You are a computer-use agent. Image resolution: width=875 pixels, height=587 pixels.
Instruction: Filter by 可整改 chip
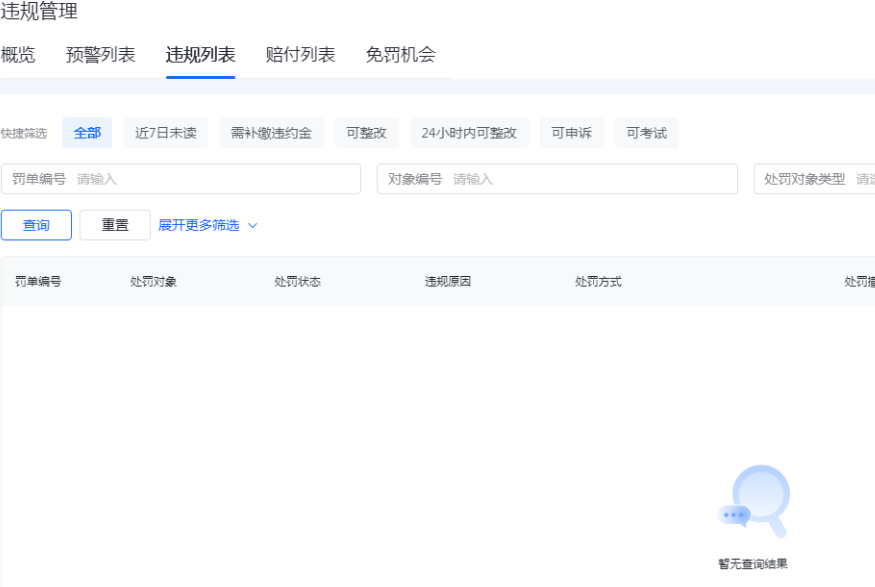click(367, 133)
